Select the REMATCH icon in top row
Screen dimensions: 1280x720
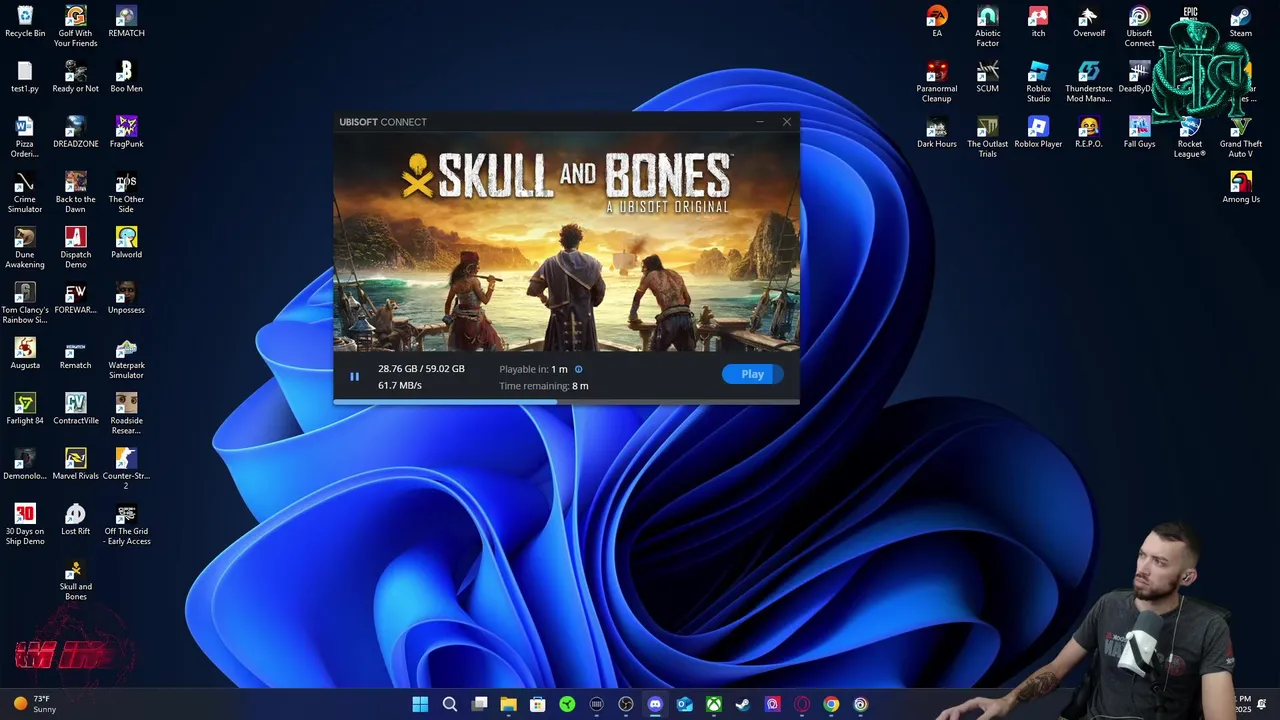[x=126, y=22]
